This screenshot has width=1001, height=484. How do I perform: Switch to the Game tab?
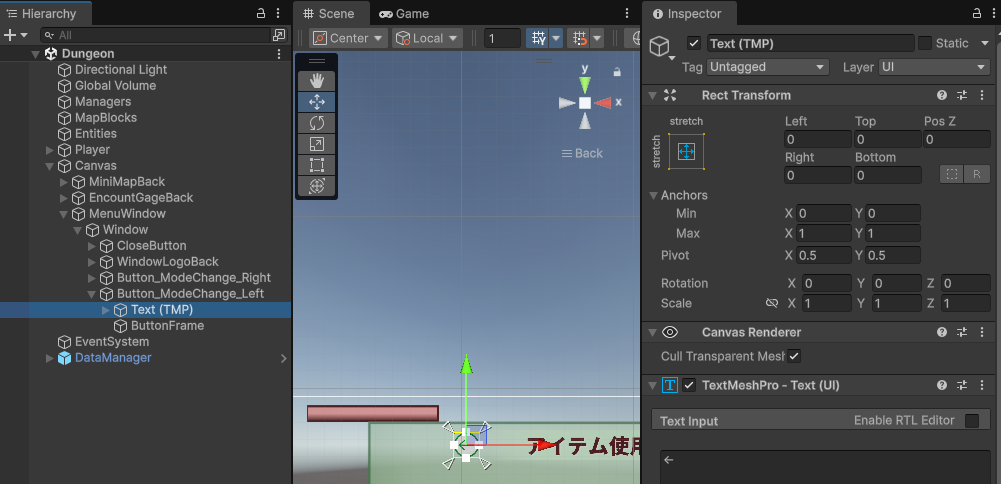404,14
